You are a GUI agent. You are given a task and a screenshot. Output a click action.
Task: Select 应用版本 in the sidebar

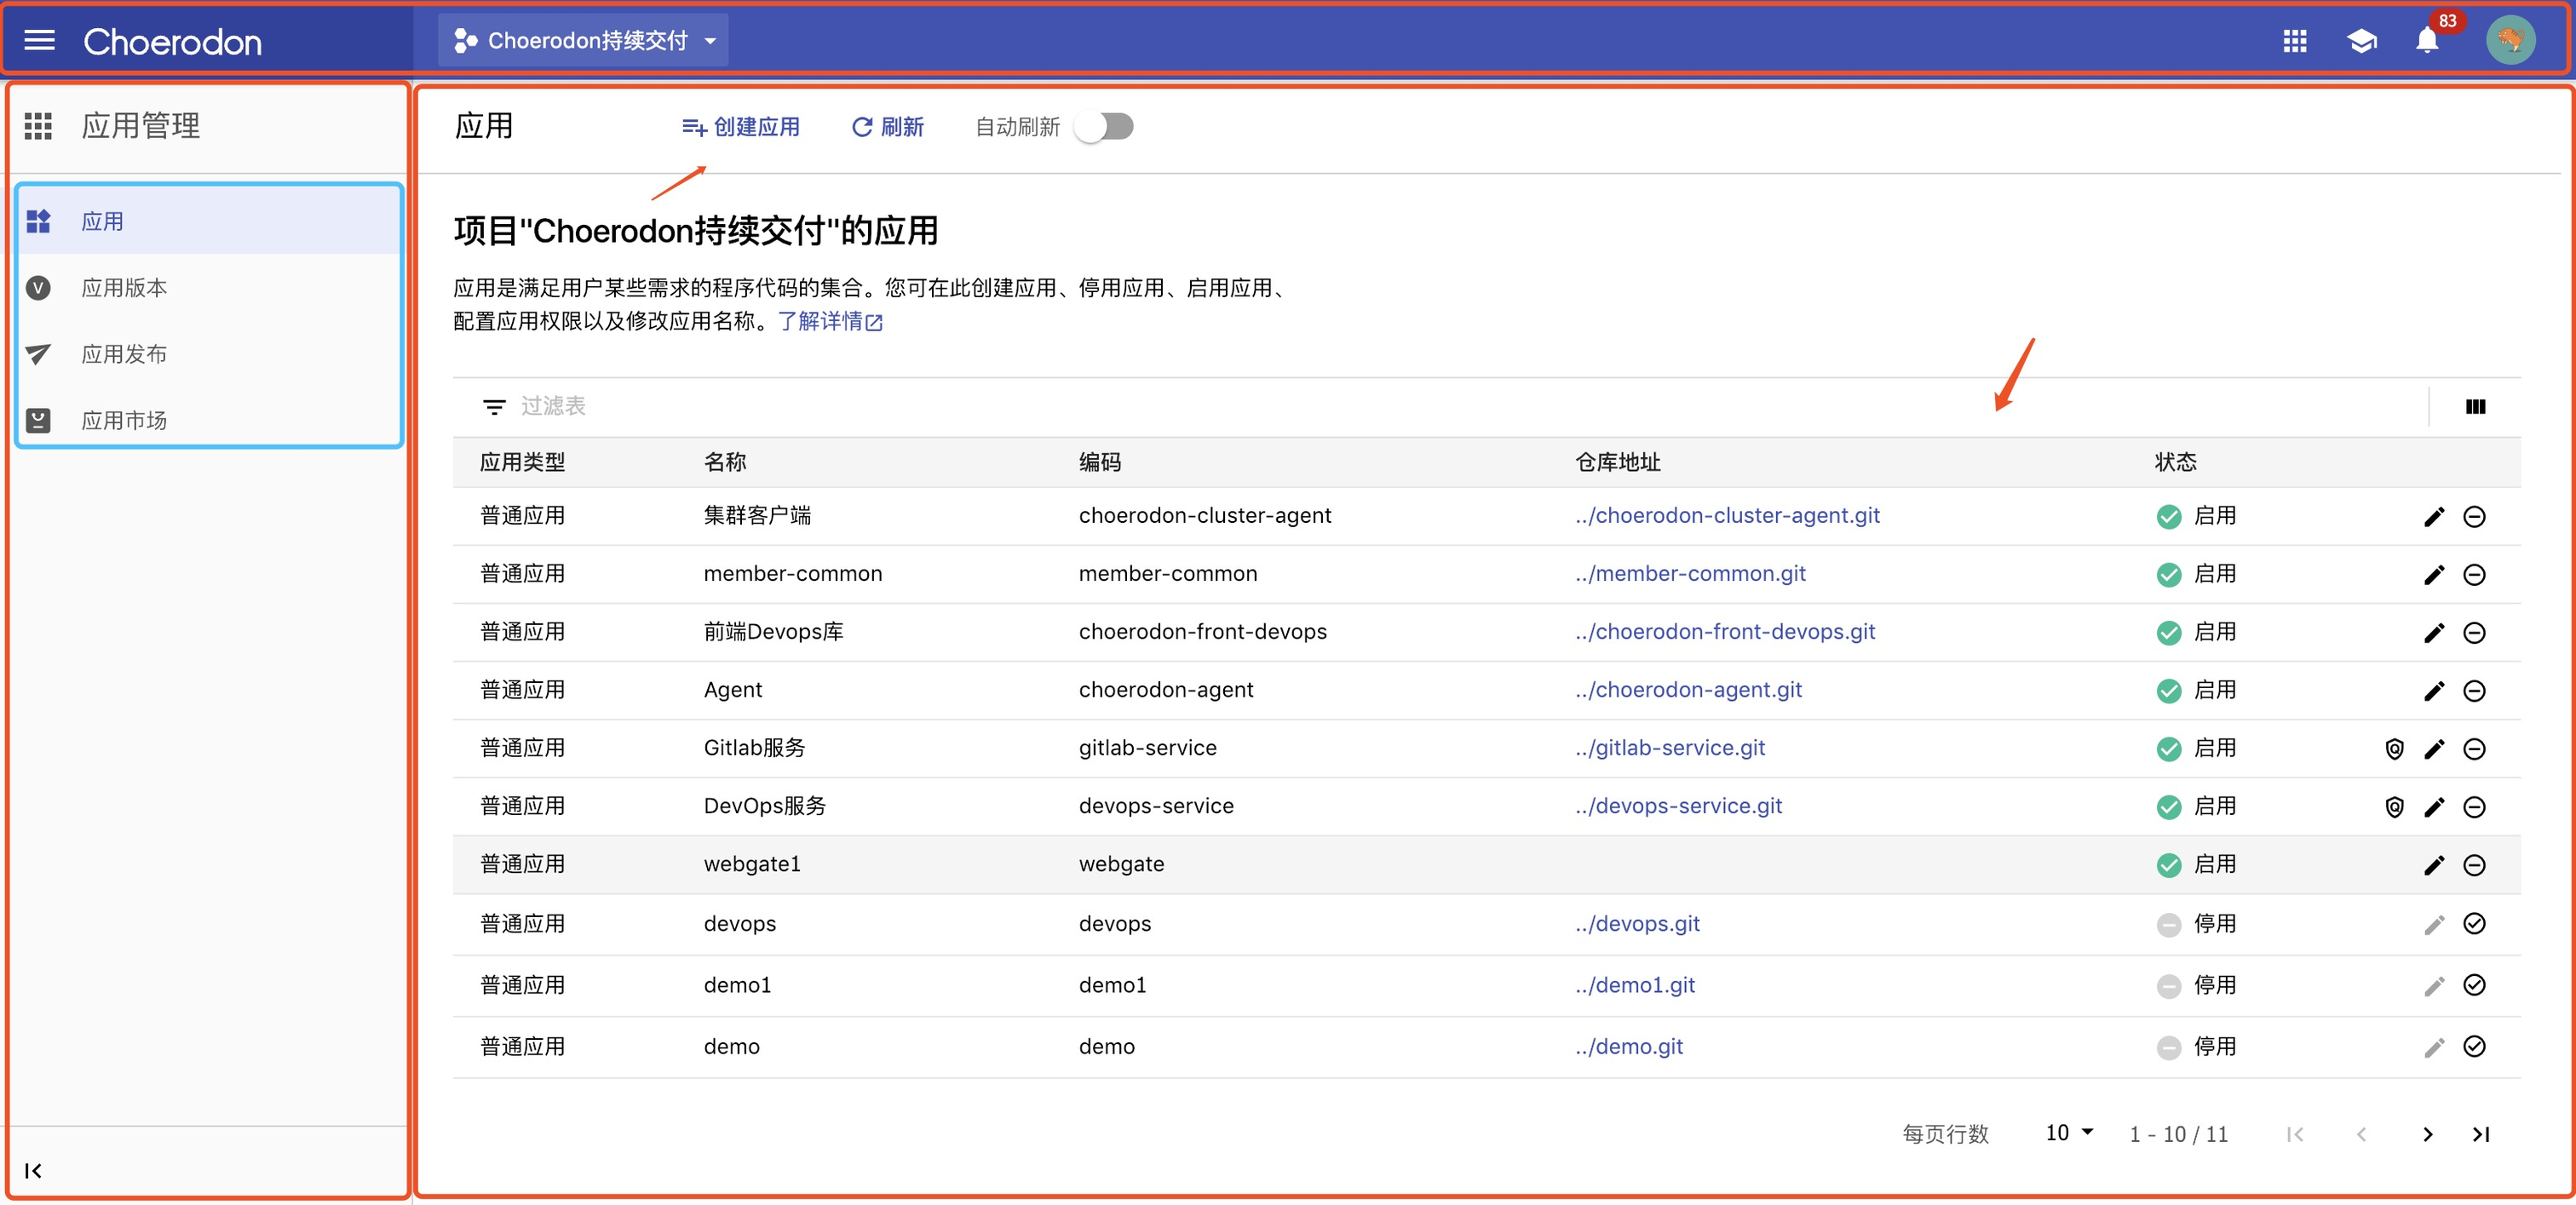pos(124,288)
